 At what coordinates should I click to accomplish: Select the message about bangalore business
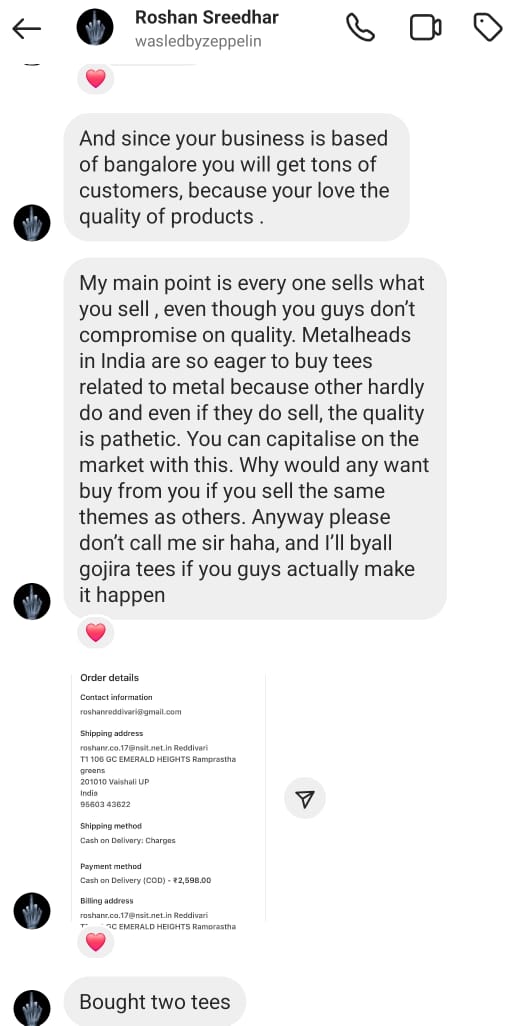pos(237,177)
